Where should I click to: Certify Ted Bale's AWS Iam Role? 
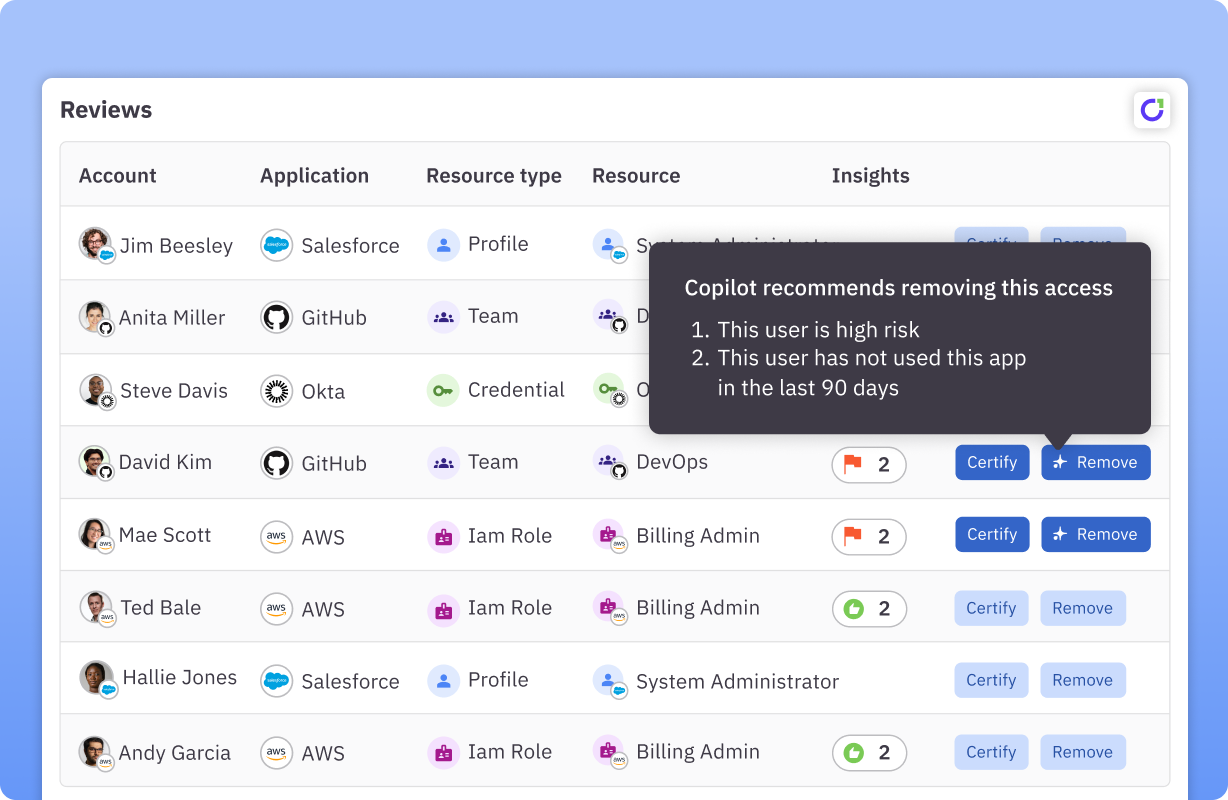pos(991,609)
